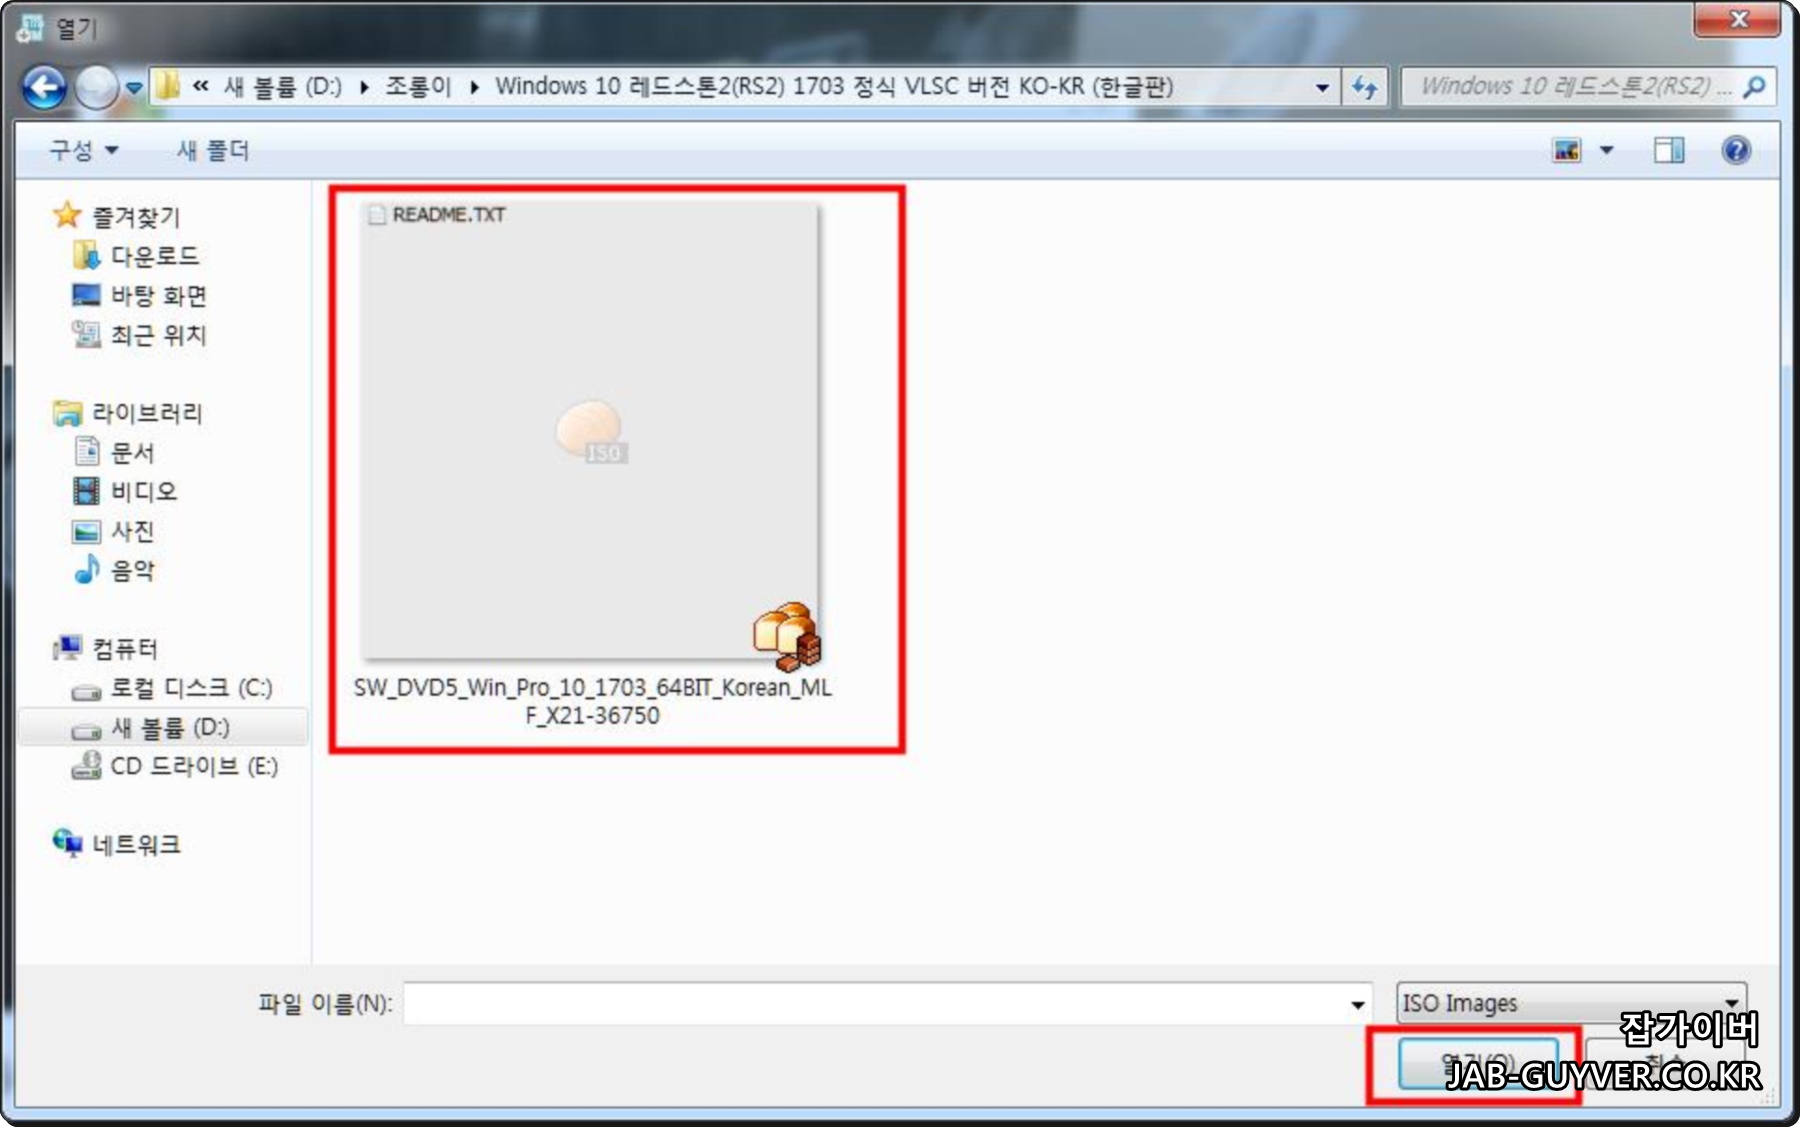Screen dimensions: 1800x1127
Task: Click the 라이브러리 folder icon
Action: click(x=67, y=412)
